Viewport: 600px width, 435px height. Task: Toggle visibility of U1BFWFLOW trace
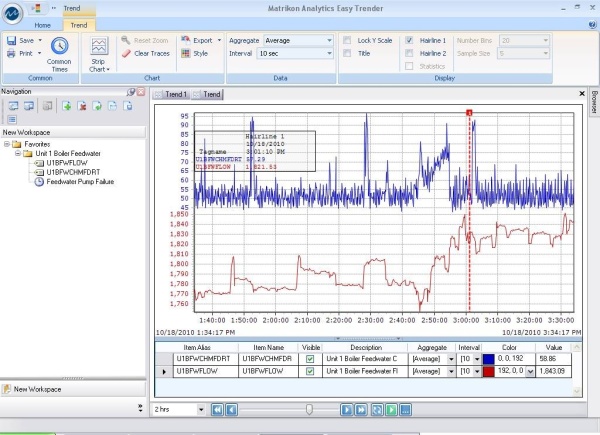tap(310, 371)
